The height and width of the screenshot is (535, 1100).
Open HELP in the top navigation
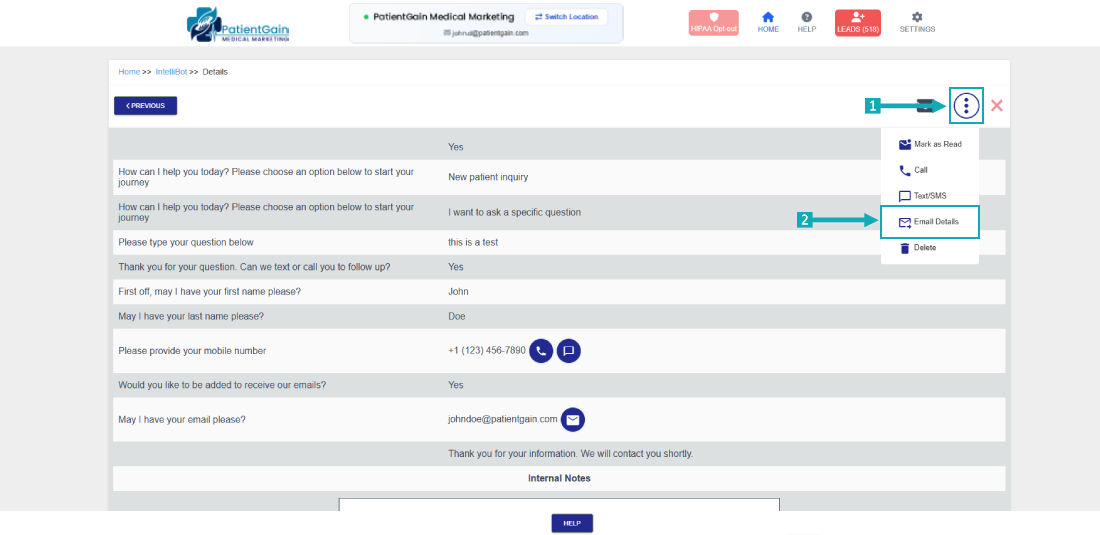[x=807, y=23]
